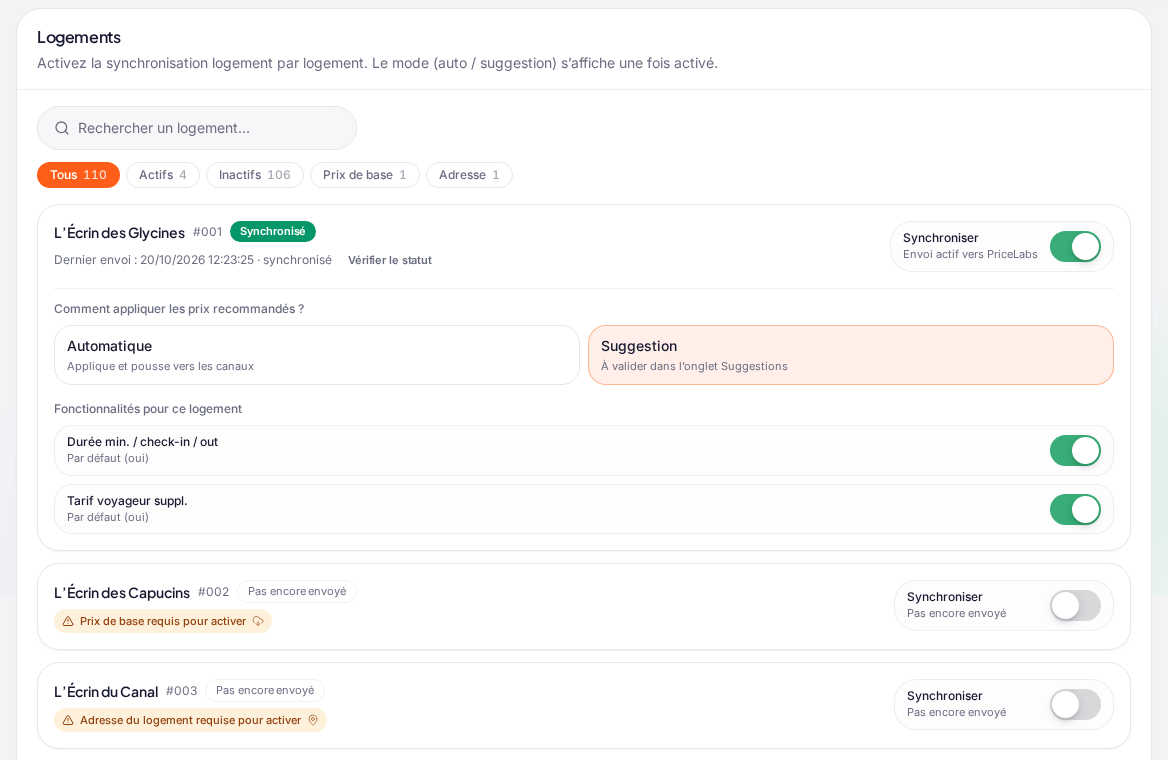
Task: Focus the Rechercher un logement search field
Action: click(x=197, y=128)
